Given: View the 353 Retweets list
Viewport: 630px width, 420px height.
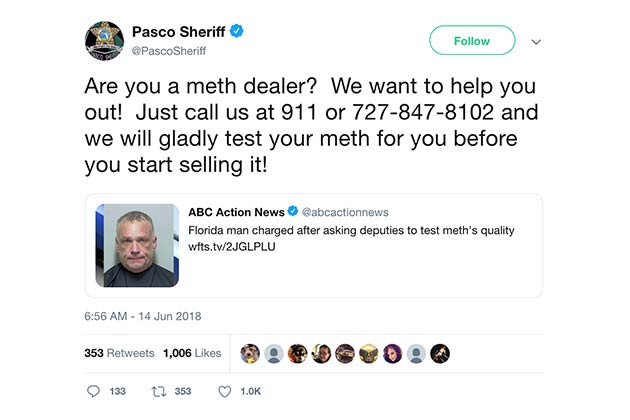Looking at the screenshot, I should pyautogui.click(x=119, y=353).
